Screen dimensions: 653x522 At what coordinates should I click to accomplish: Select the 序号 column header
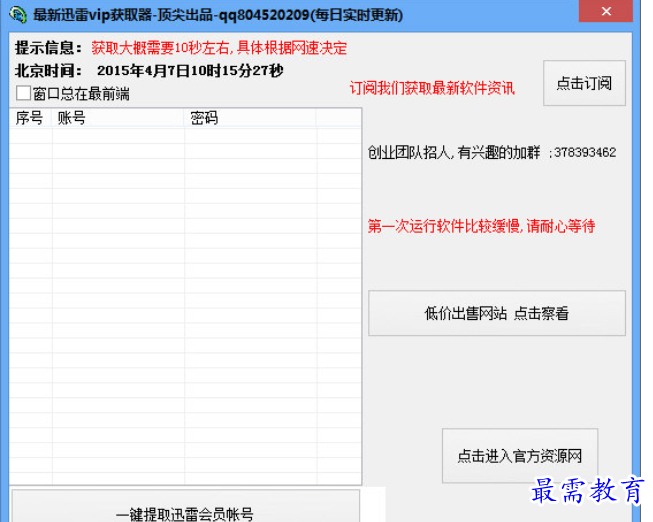(x=30, y=118)
